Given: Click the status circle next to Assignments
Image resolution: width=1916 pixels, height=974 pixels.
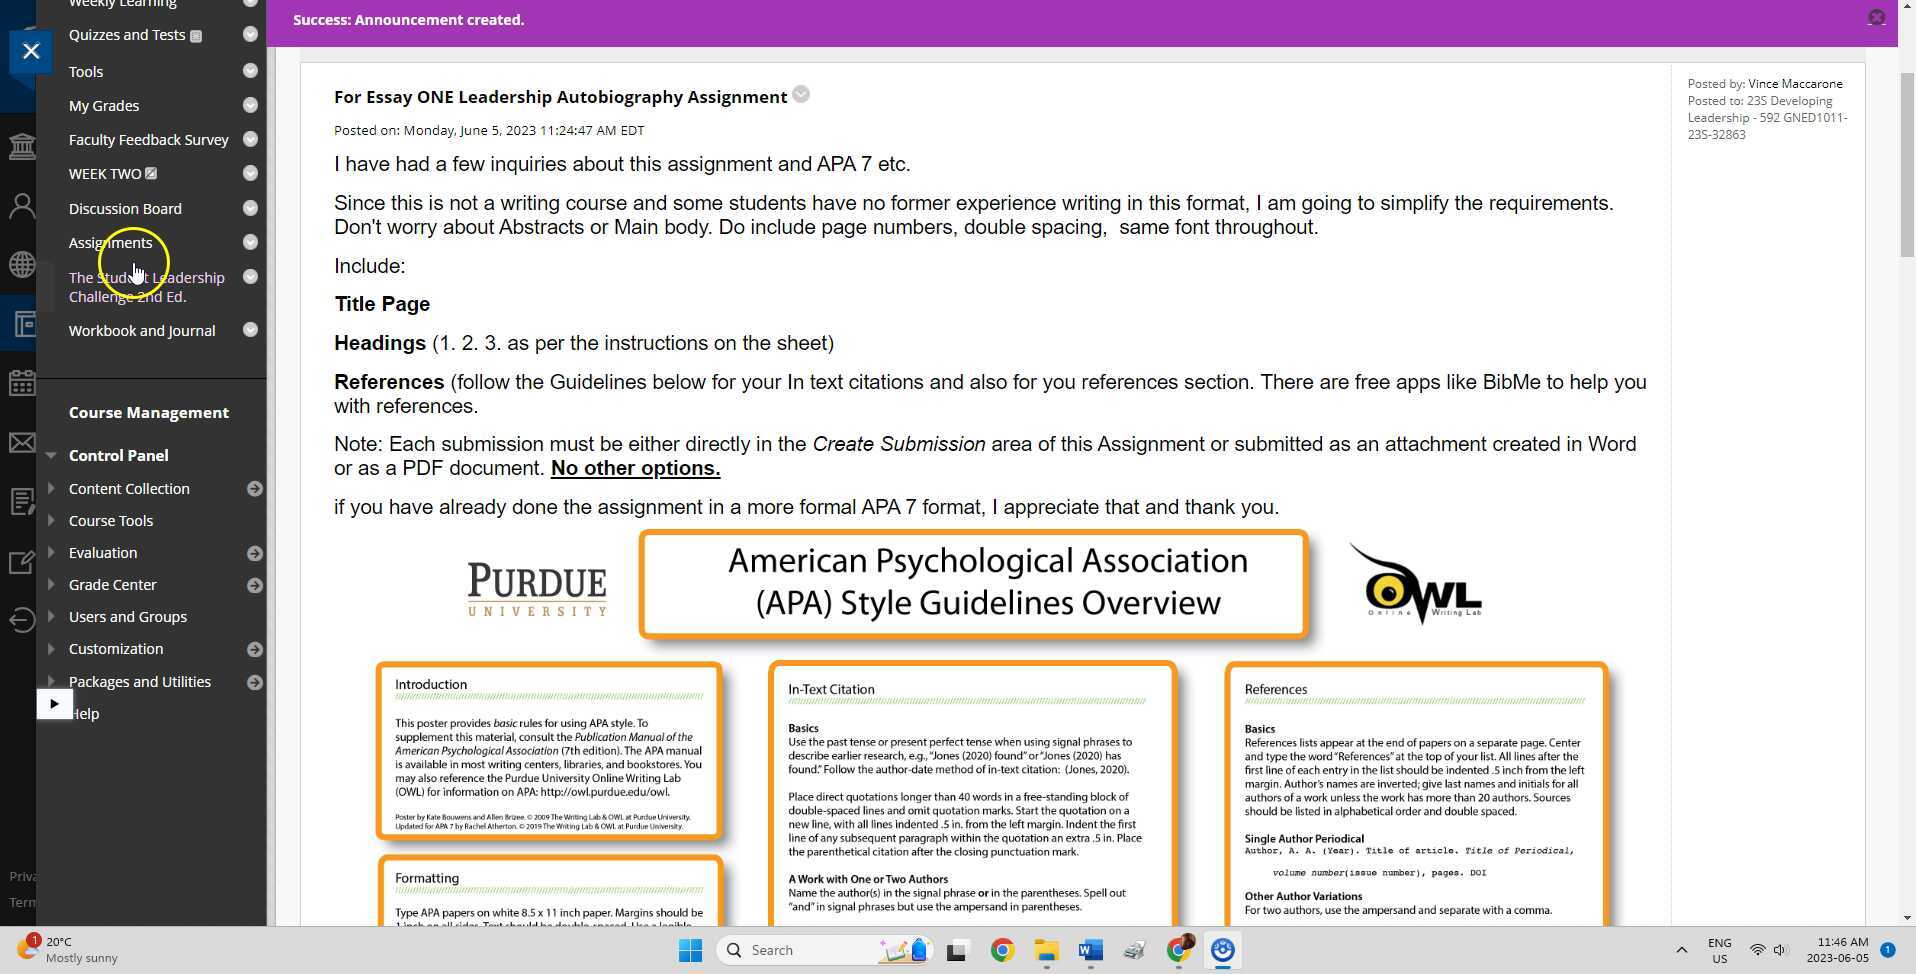Looking at the screenshot, I should coord(250,242).
